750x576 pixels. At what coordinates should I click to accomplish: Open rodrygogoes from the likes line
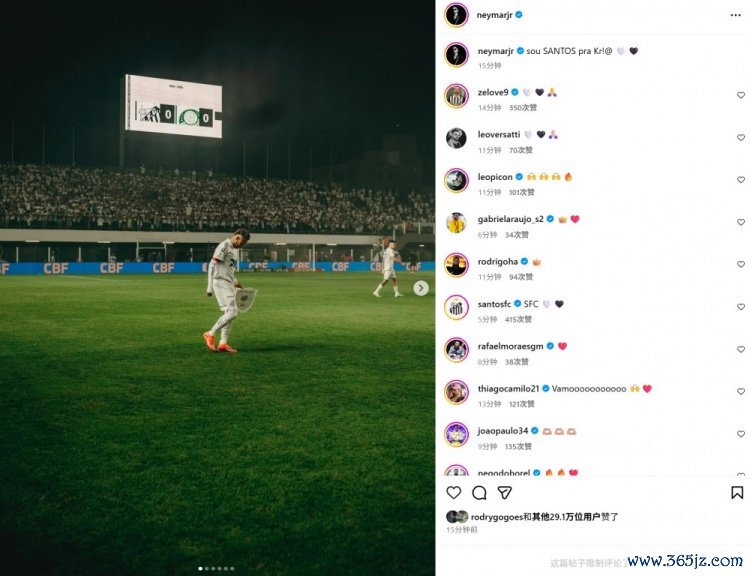click(496, 517)
